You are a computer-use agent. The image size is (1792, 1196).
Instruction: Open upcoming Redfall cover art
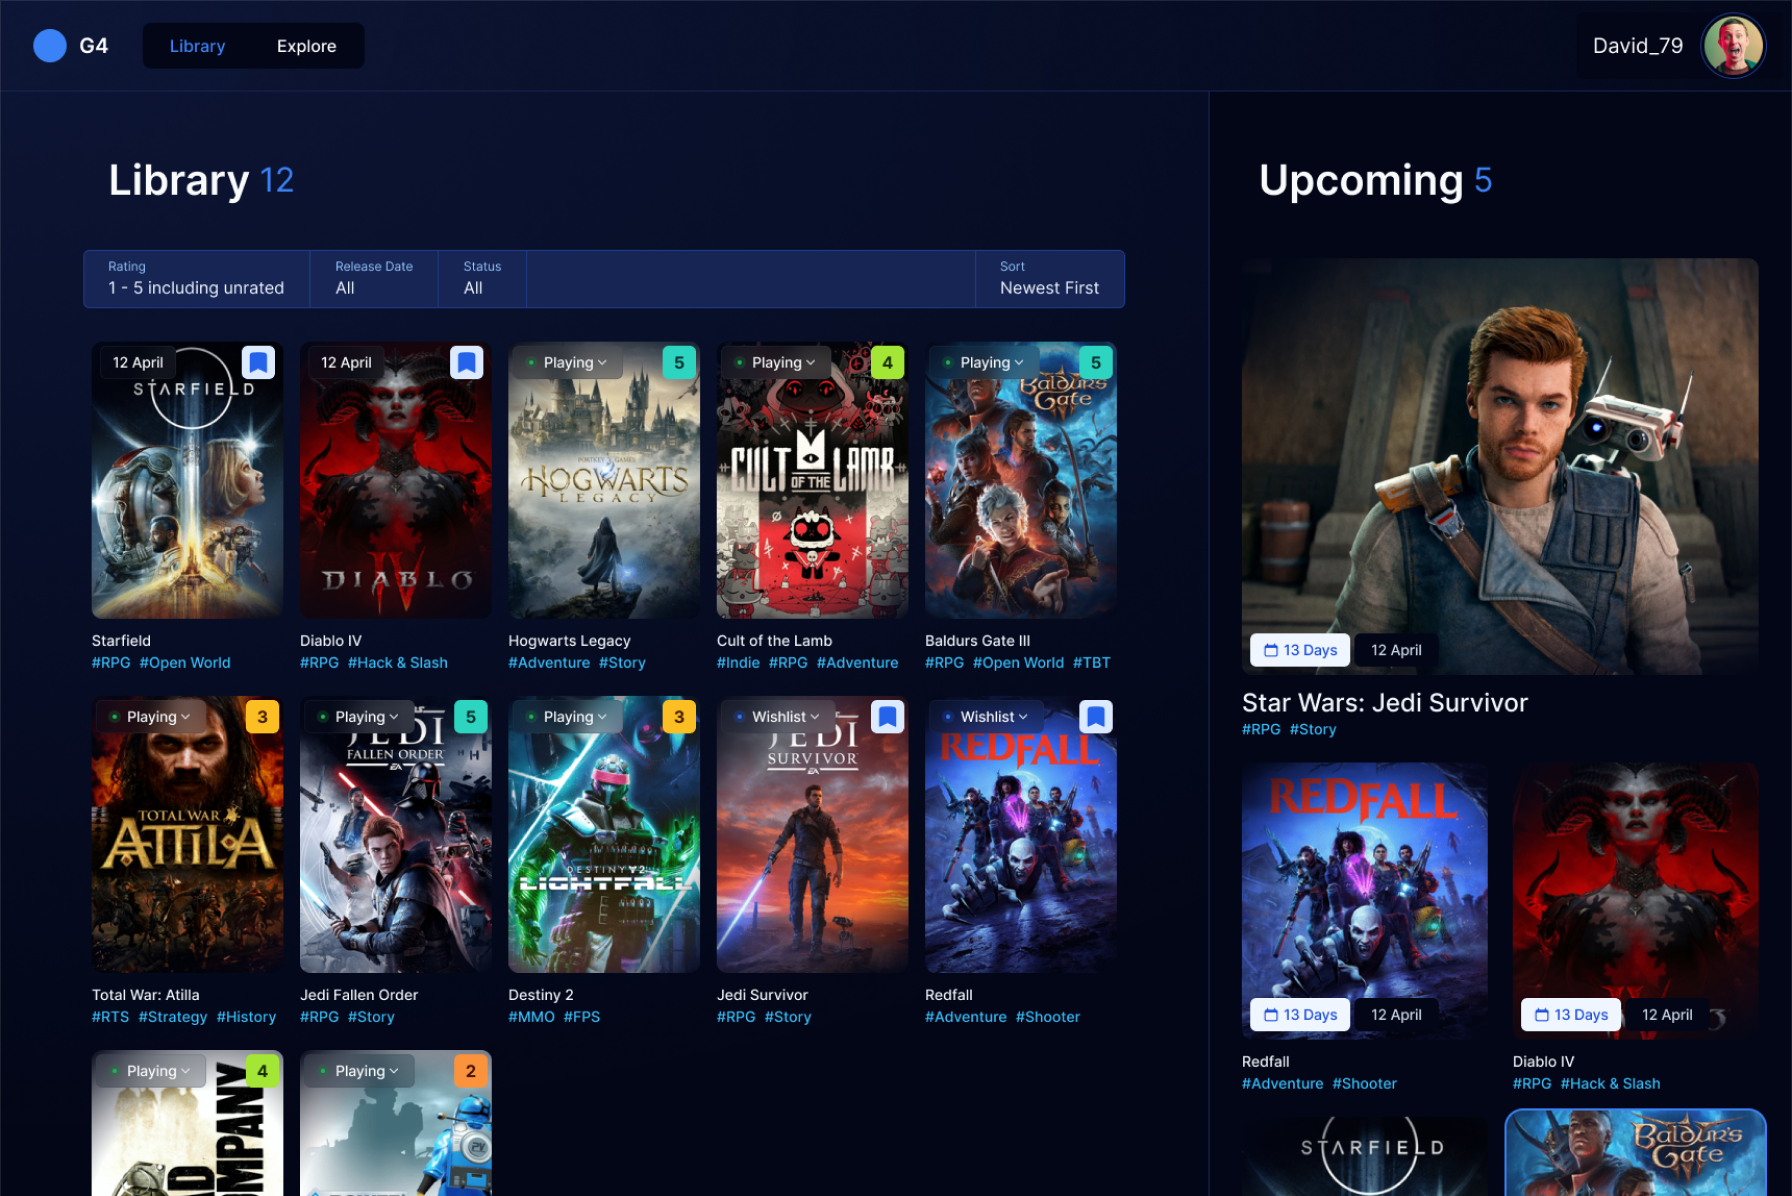click(x=1364, y=900)
